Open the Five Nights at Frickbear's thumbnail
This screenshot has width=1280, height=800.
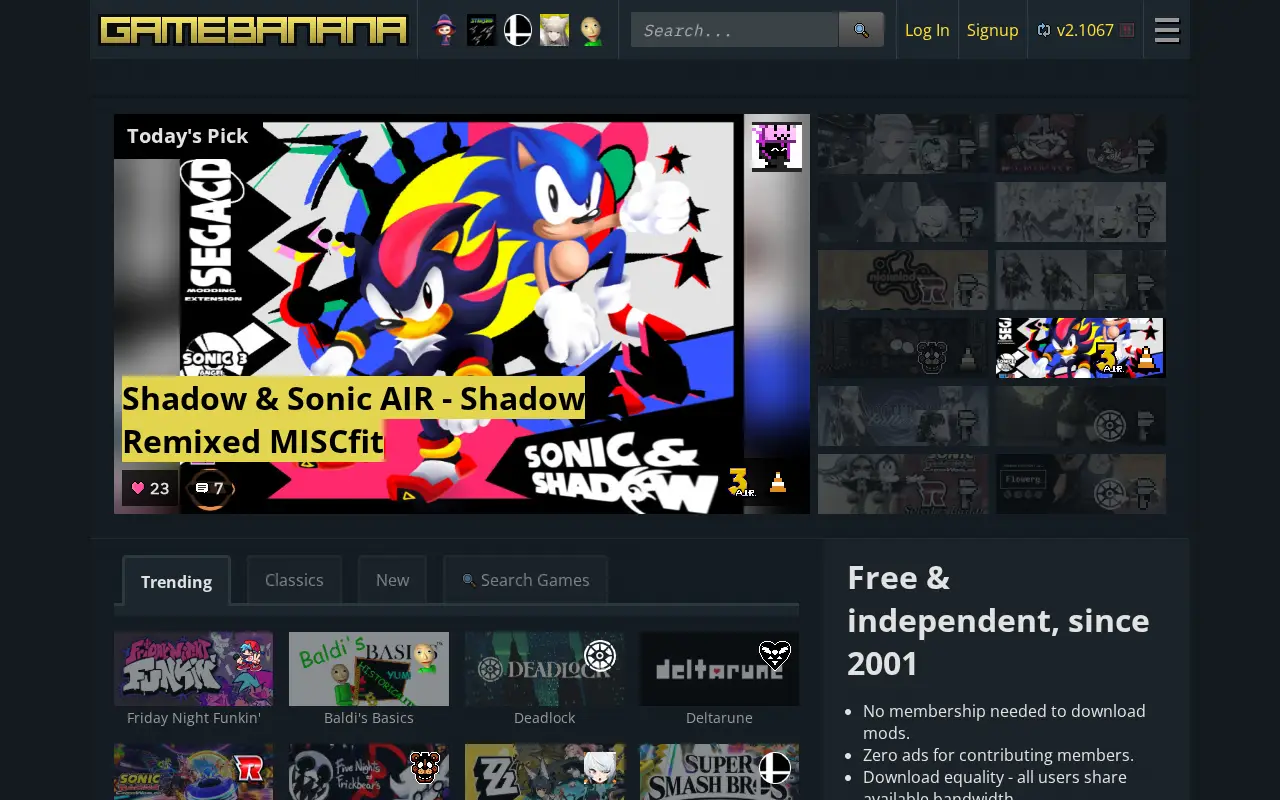click(369, 772)
